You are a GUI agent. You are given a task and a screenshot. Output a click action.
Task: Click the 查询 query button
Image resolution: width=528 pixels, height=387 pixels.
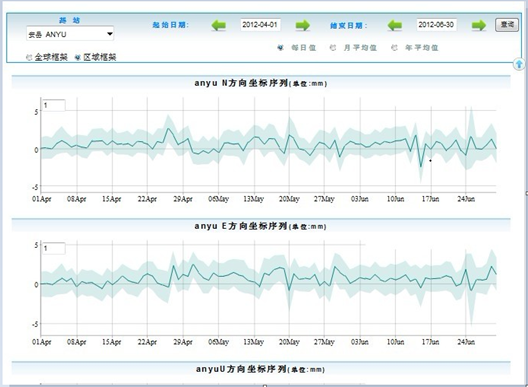tap(507, 25)
